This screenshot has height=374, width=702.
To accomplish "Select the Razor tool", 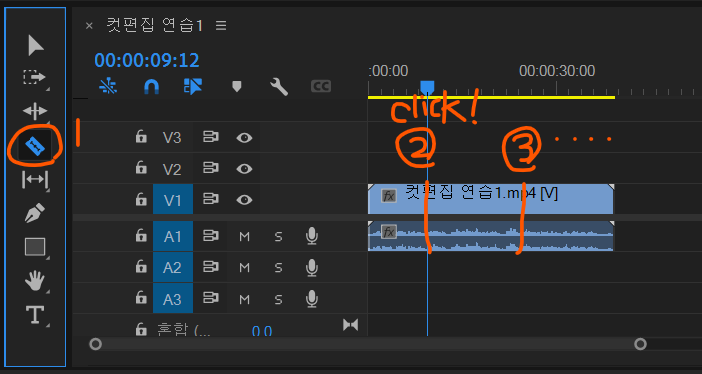I will (35, 146).
